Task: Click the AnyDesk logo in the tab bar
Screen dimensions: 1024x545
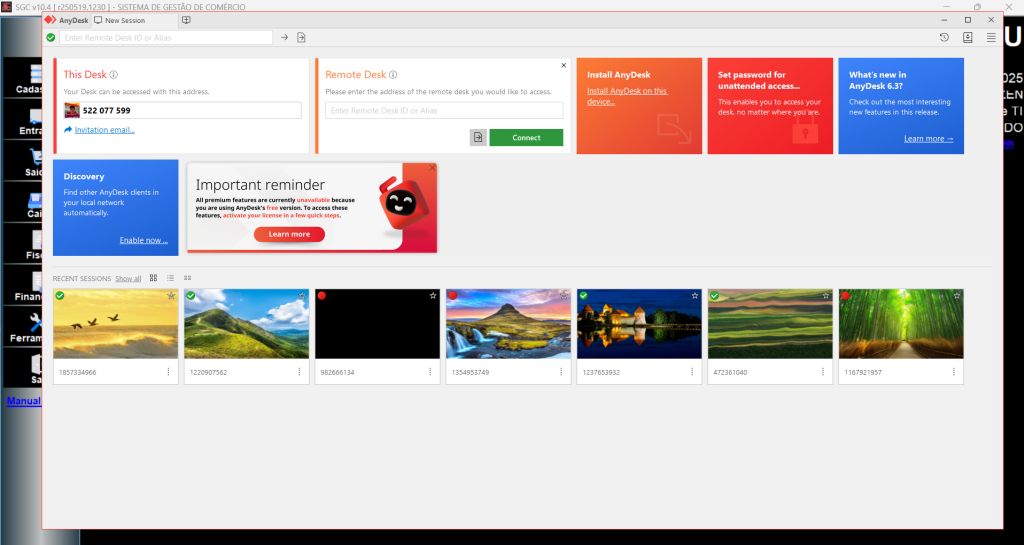Action: pos(50,20)
